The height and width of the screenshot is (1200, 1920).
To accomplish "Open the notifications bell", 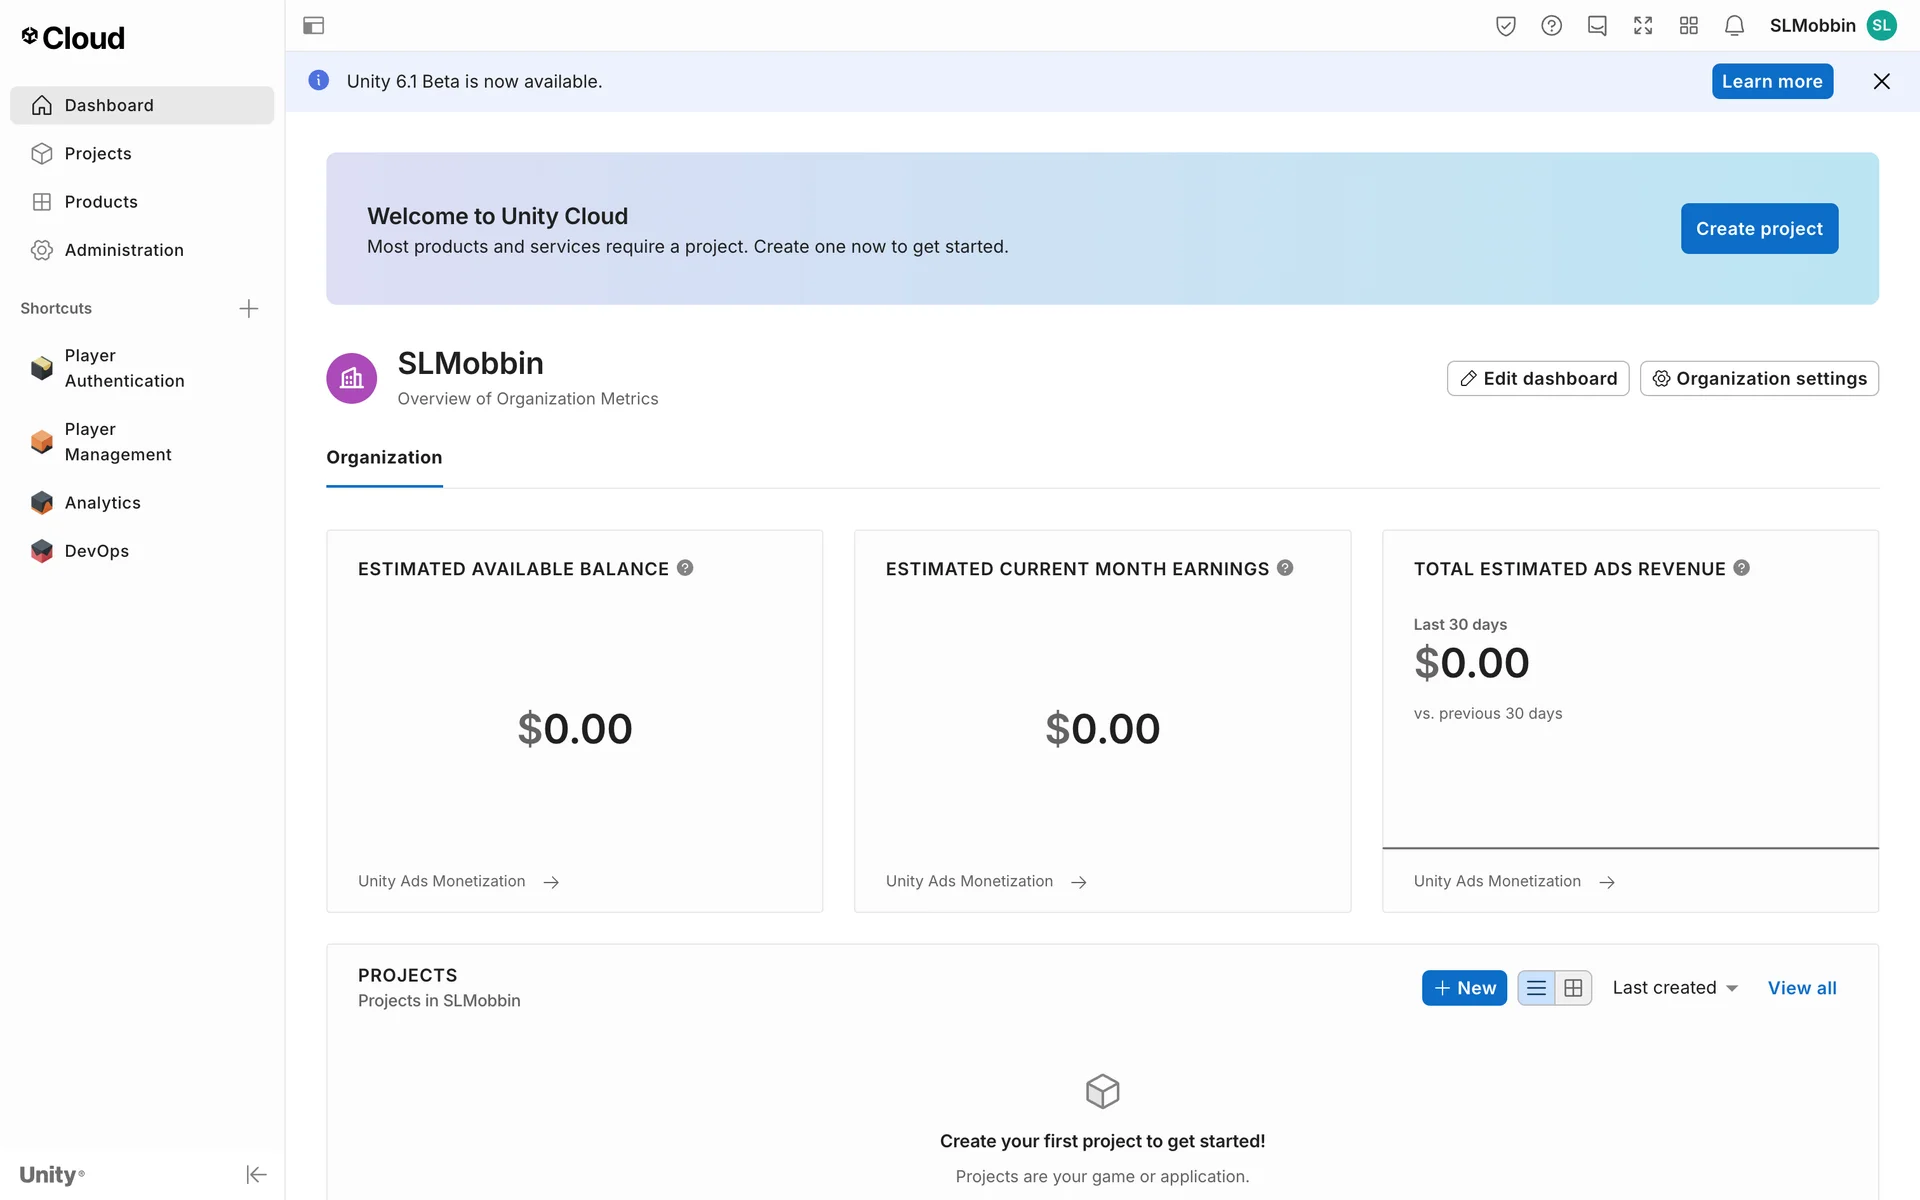I will click(x=1734, y=26).
